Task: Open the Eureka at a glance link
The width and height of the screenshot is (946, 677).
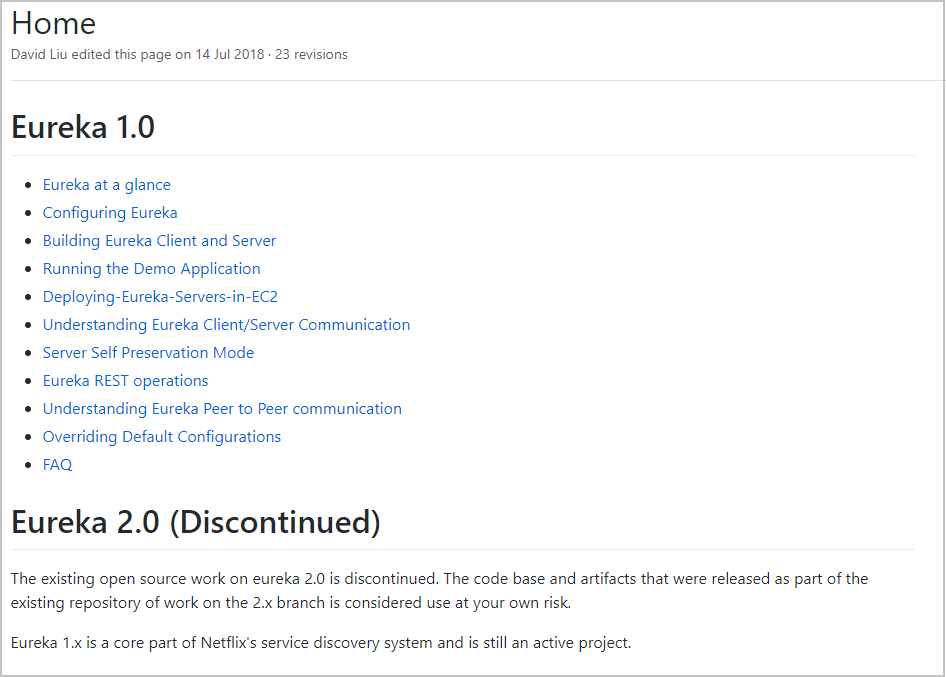Action: tap(107, 185)
